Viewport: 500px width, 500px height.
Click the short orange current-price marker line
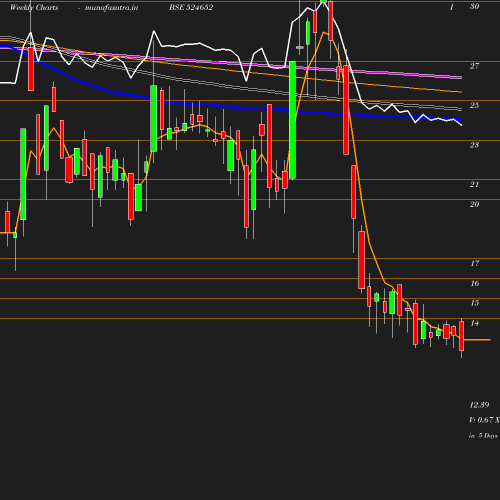(477, 340)
